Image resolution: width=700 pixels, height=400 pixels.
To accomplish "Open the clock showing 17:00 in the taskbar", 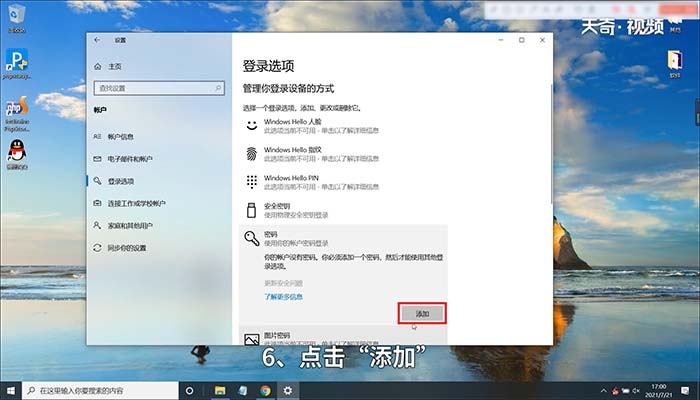I will pos(658,391).
